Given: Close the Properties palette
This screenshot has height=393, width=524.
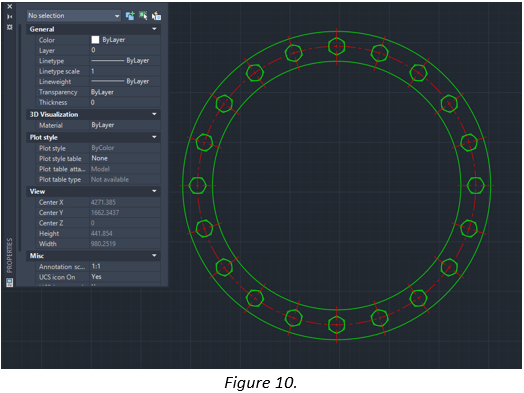Looking at the screenshot, I should (10, 6).
